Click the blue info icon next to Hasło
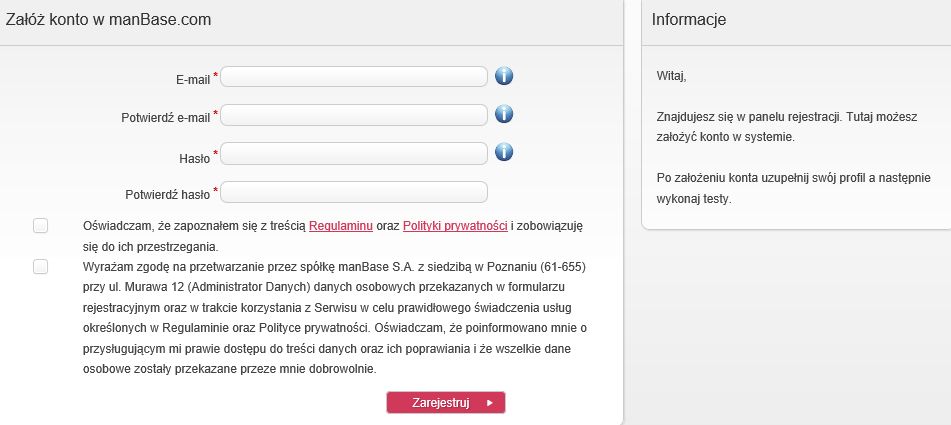This screenshot has width=951, height=425. [x=504, y=152]
